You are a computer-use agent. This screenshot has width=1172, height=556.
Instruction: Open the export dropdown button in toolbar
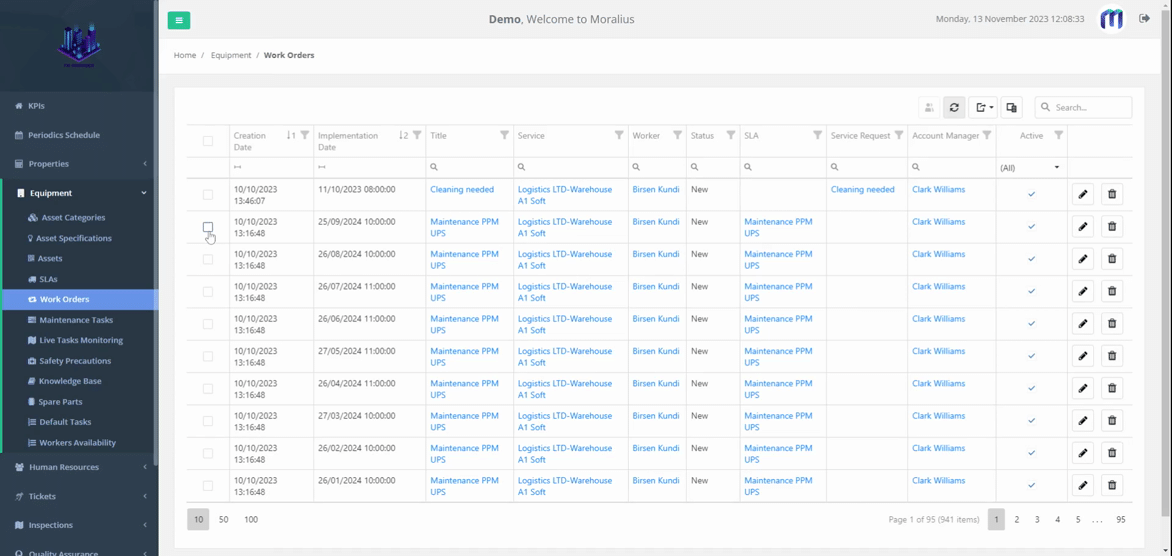984,107
